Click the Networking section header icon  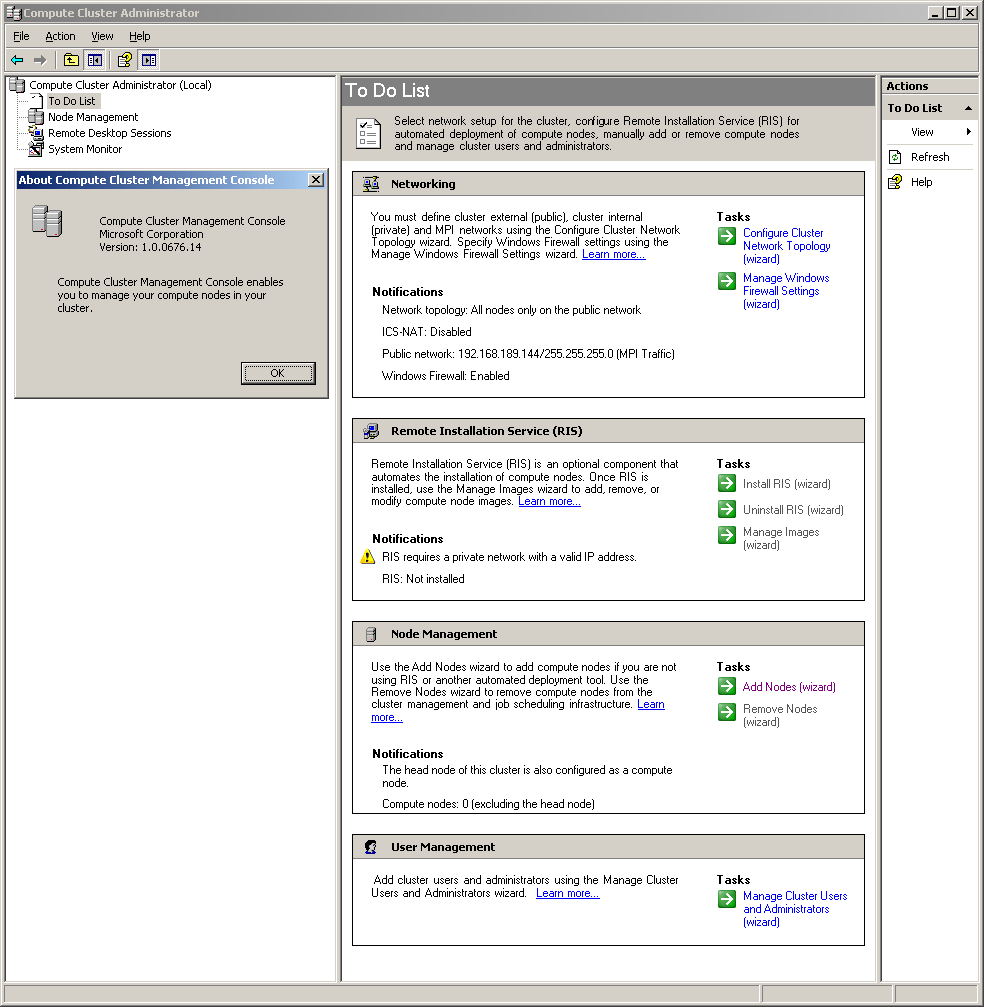pos(371,184)
